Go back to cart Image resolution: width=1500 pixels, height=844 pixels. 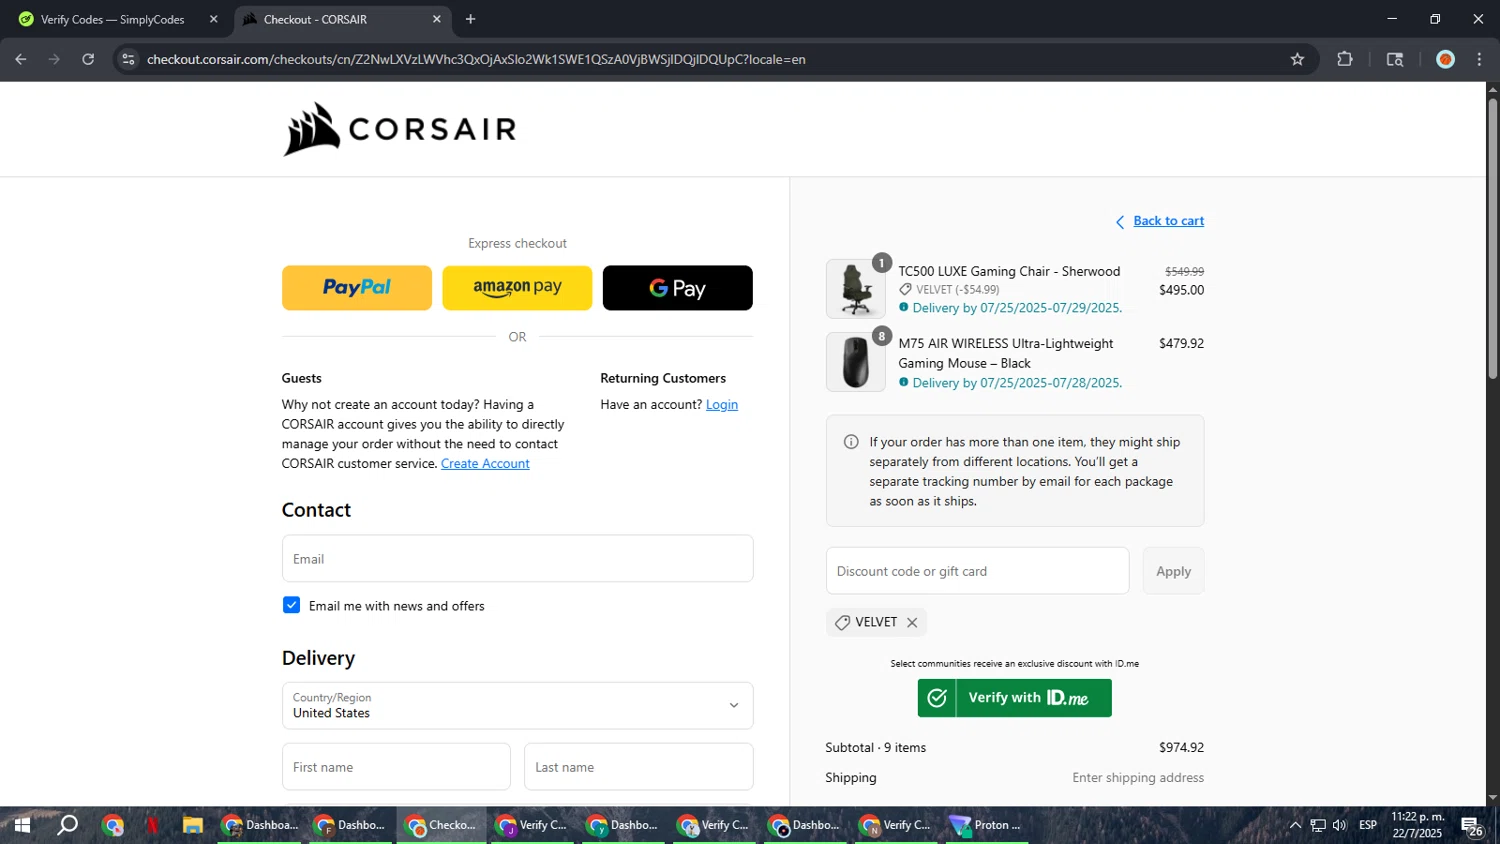[1168, 221]
